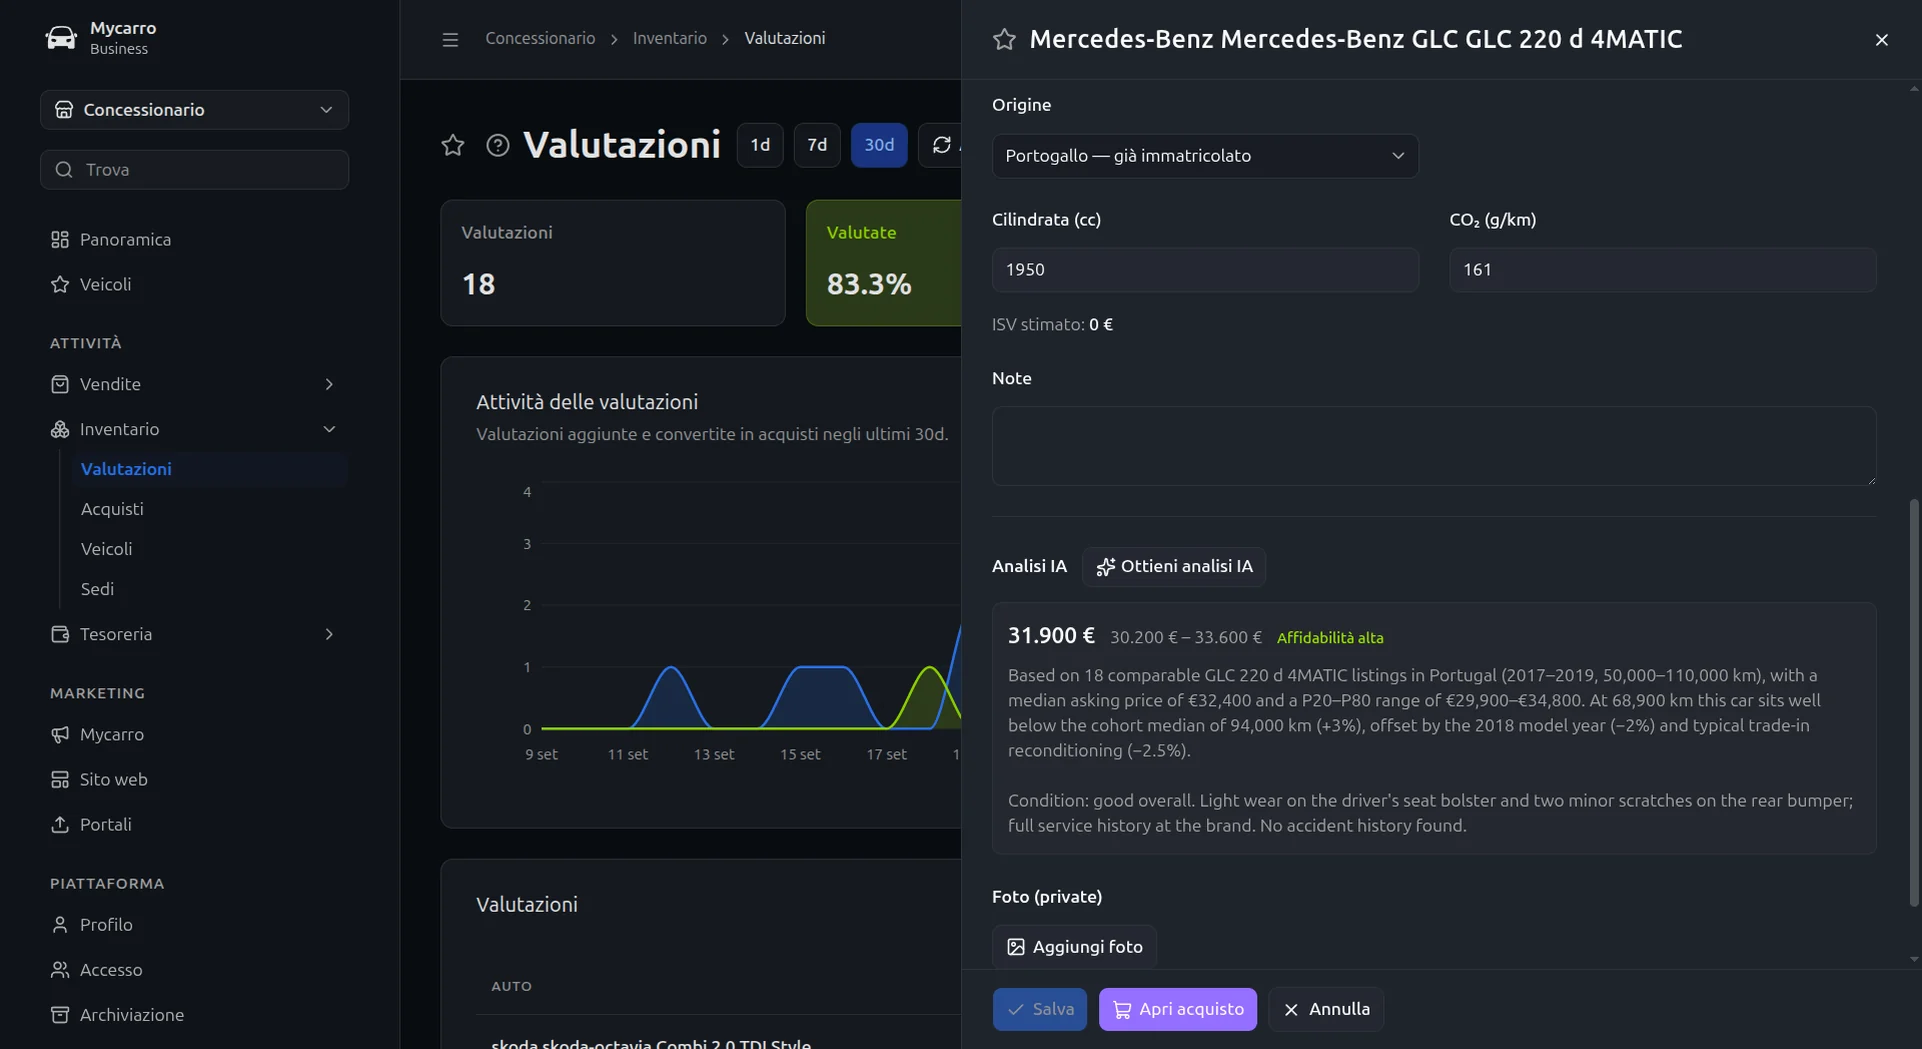Viewport: 1922px width, 1049px height.
Task: Open the help question-mark icon beside Valutazioni
Action: click(x=497, y=145)
